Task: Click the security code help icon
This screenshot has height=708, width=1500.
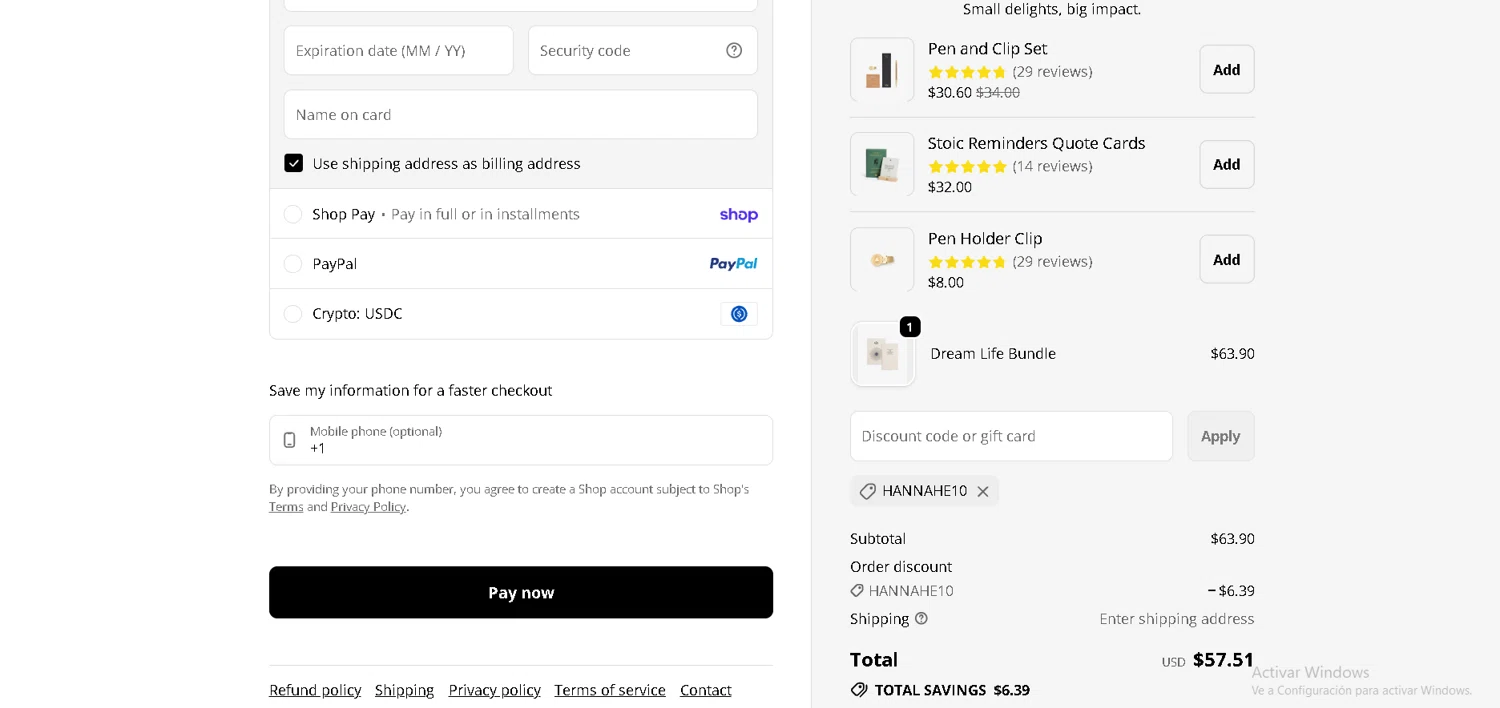Action: pos(734,50)
